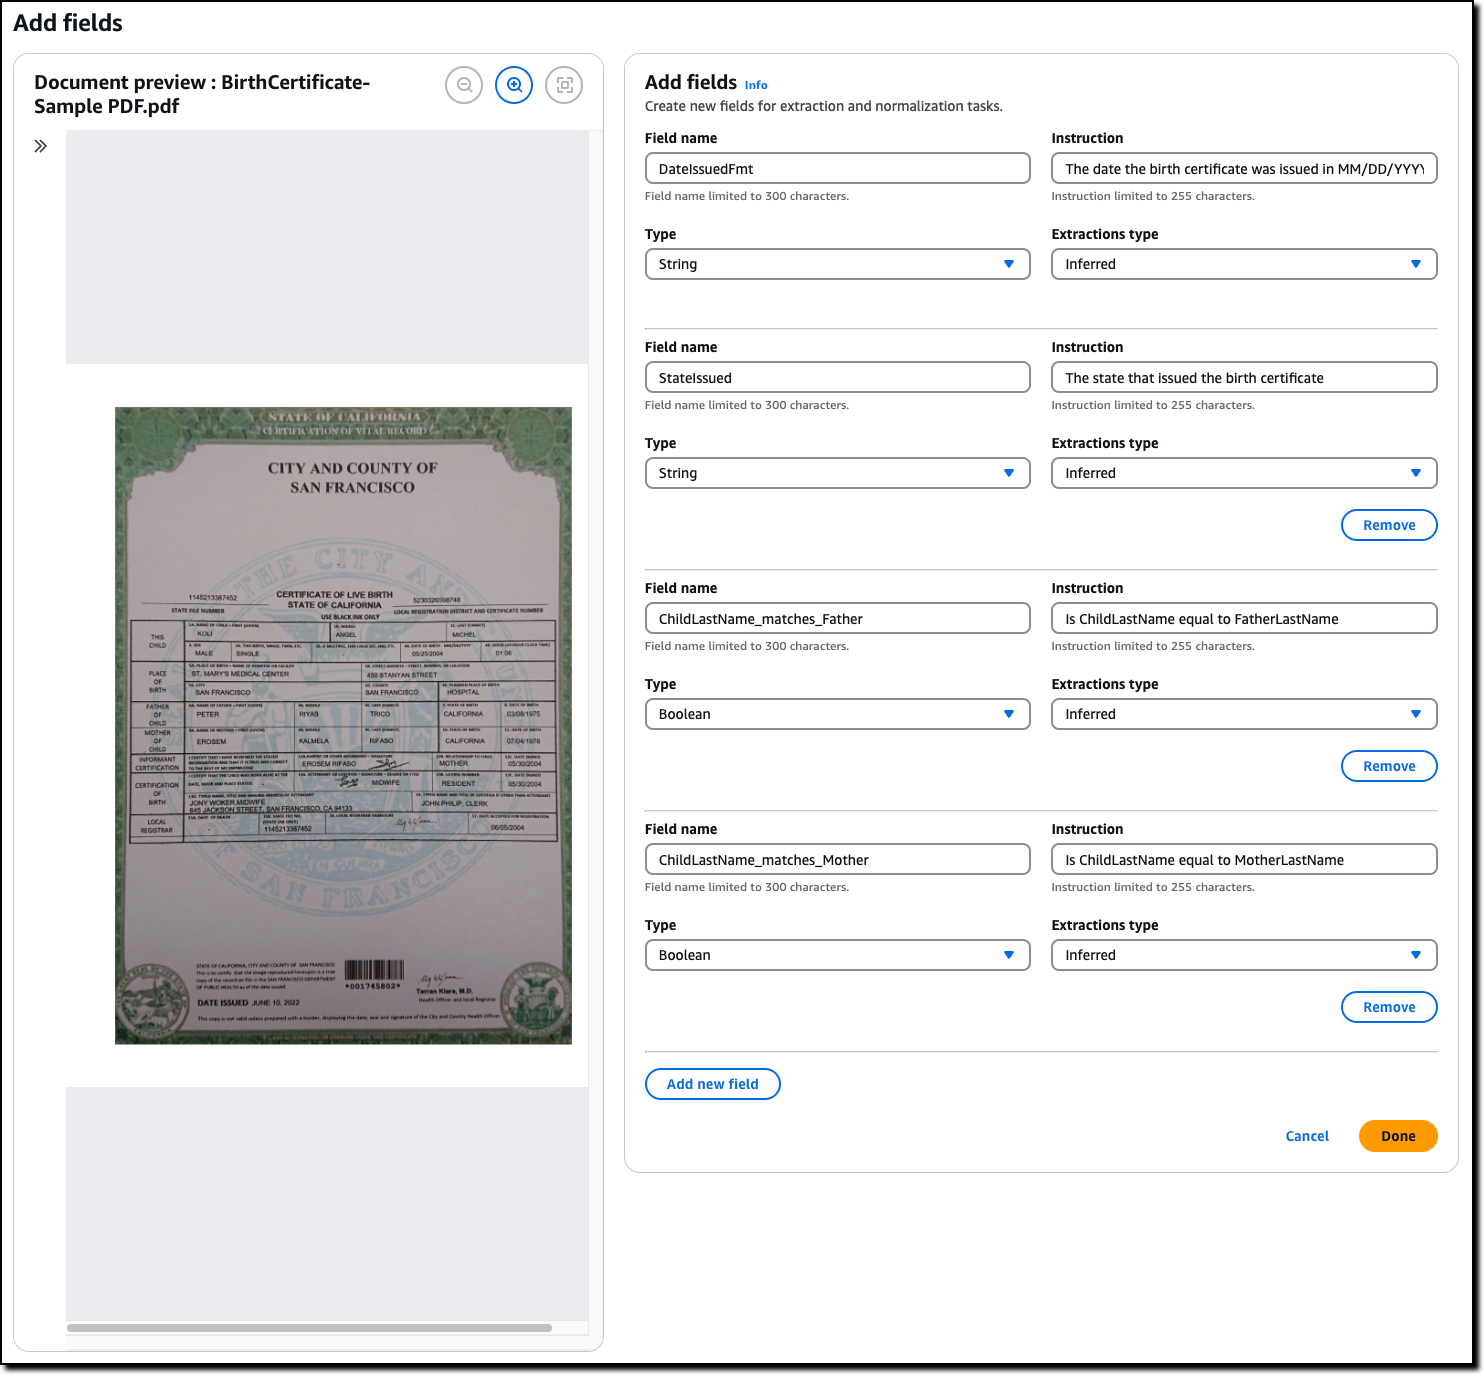Click the fit-to-screen preview icon

point(564,85)
